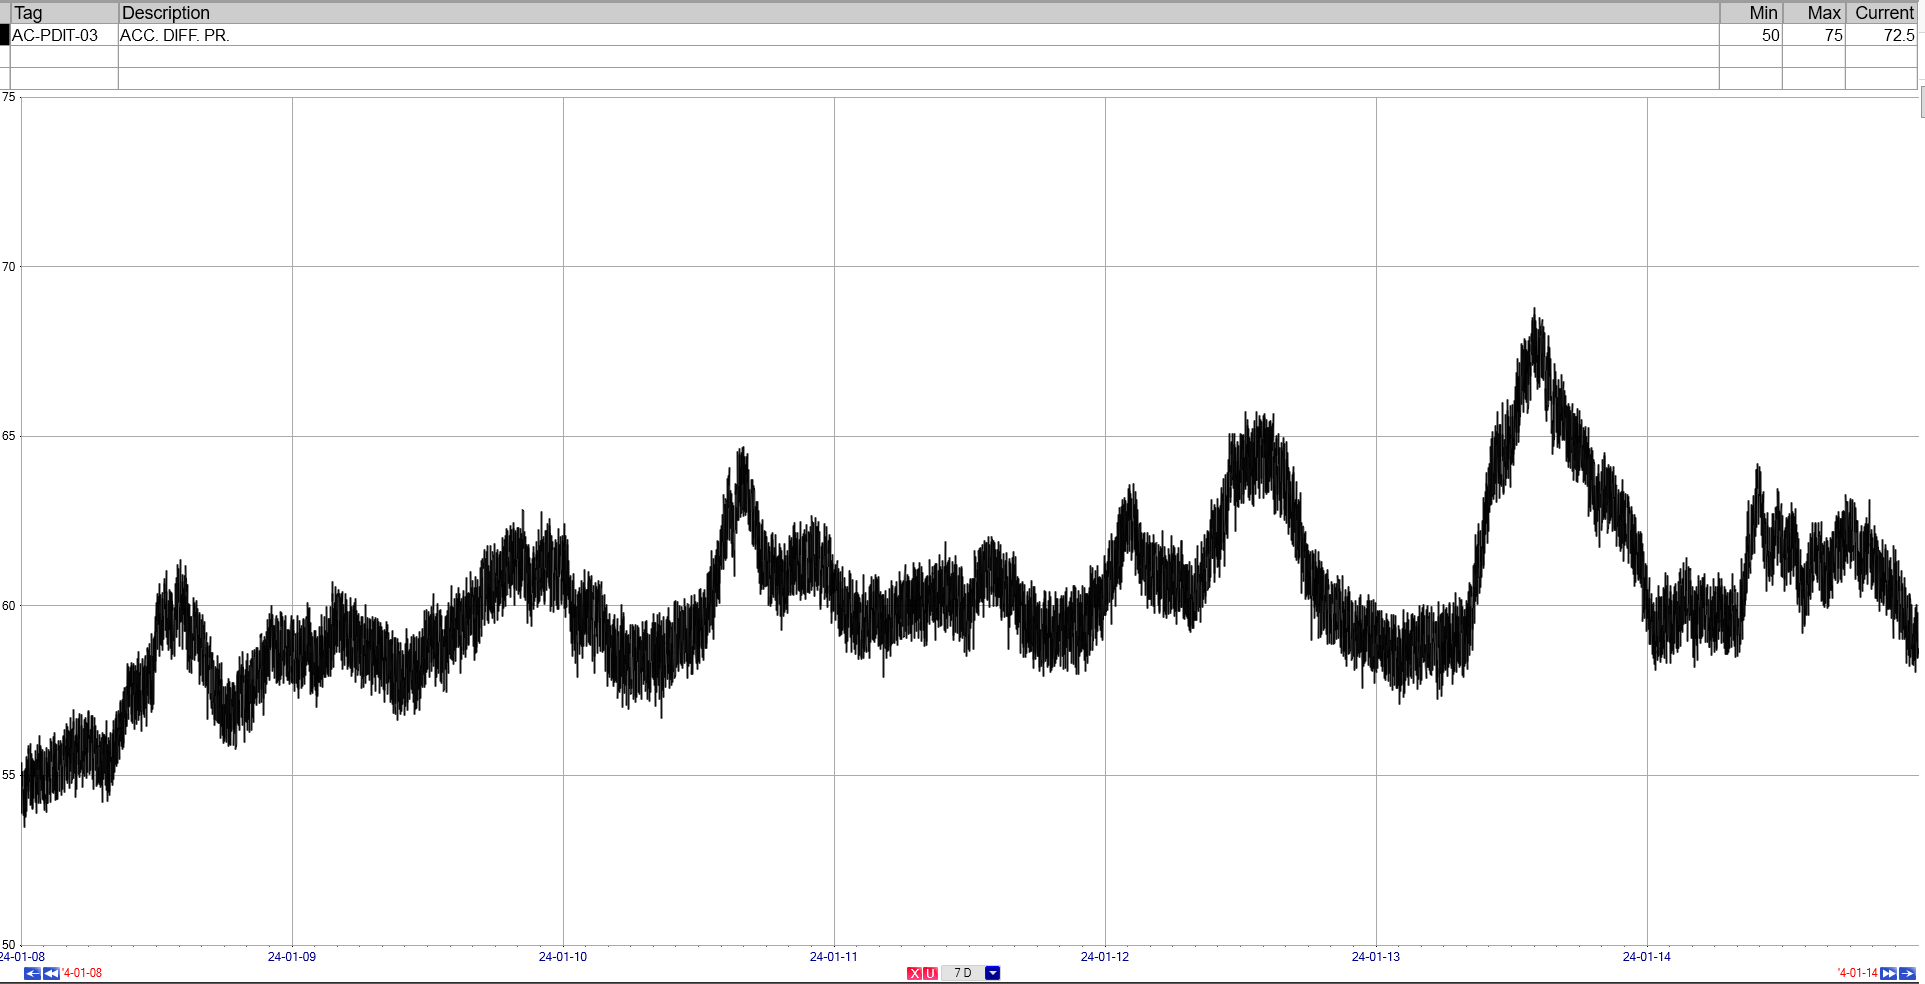Click the rewind double-arrow button
1925x984 pixels.
(x=51, y=973)
